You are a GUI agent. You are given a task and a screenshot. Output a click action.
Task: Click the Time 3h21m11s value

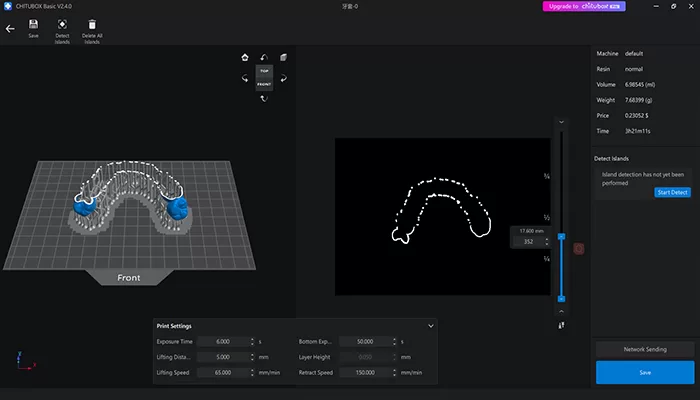pos(638,131)
